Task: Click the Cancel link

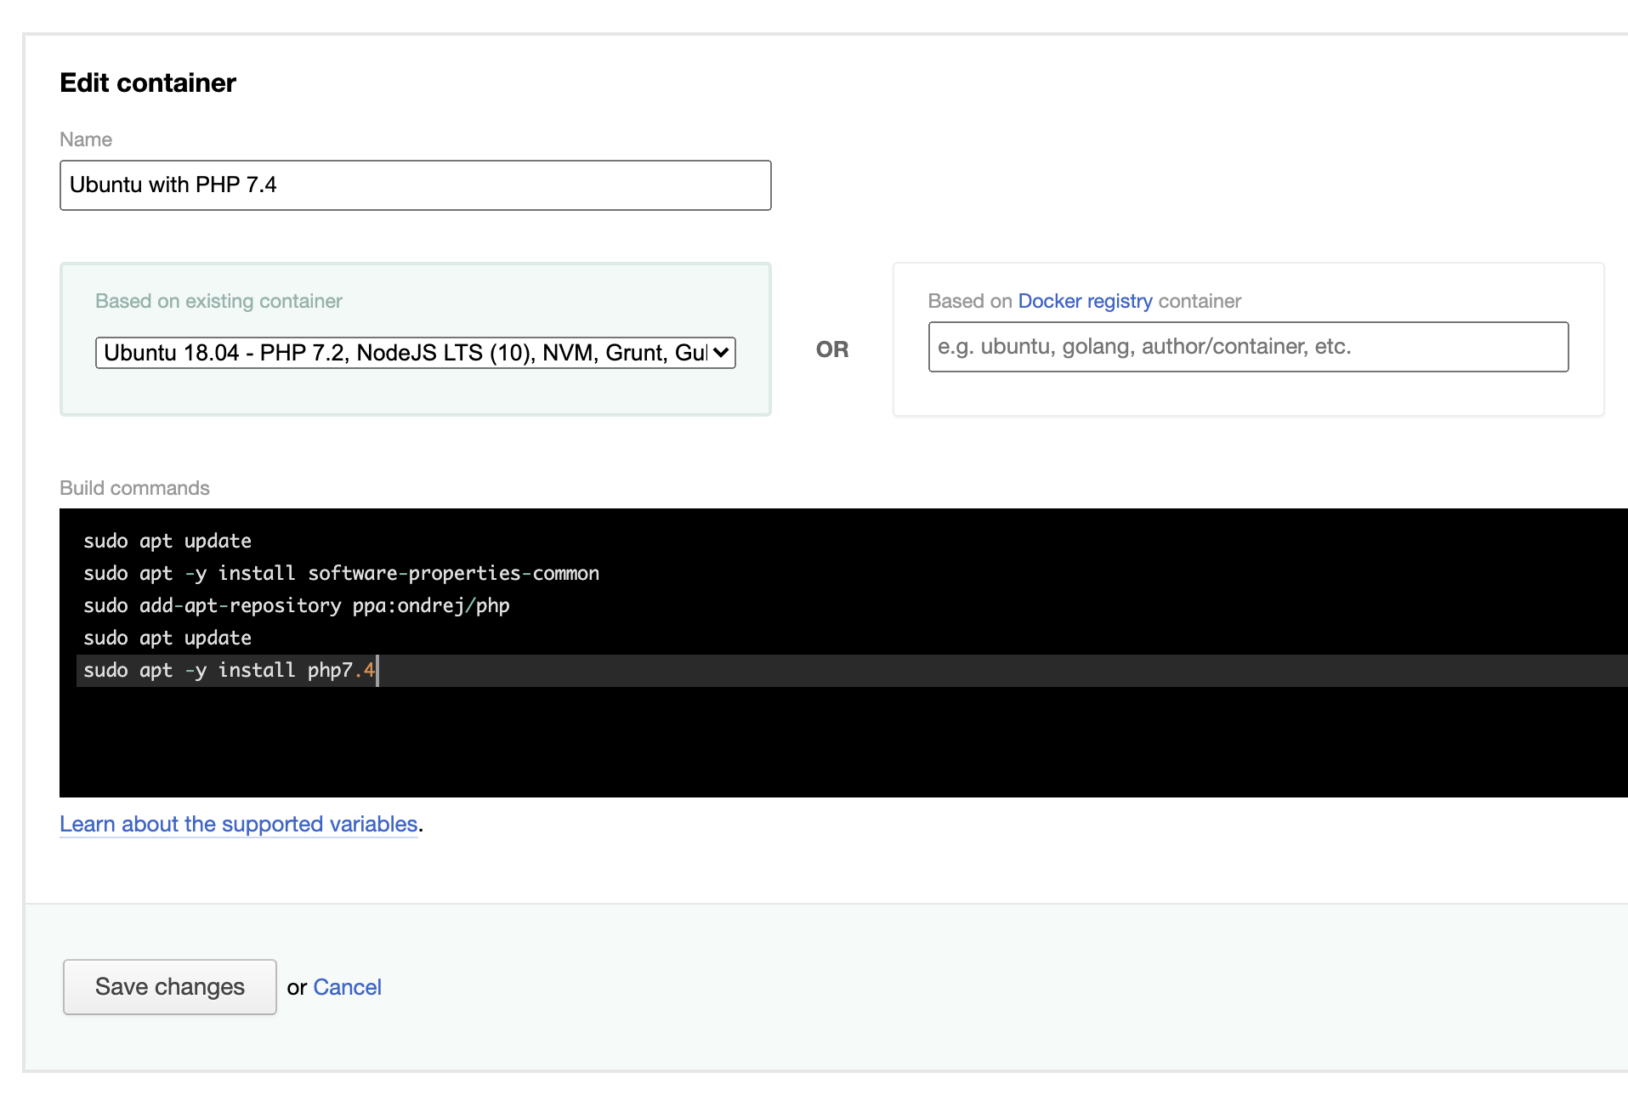Action: pyautogui.click(x=347, y=987)
